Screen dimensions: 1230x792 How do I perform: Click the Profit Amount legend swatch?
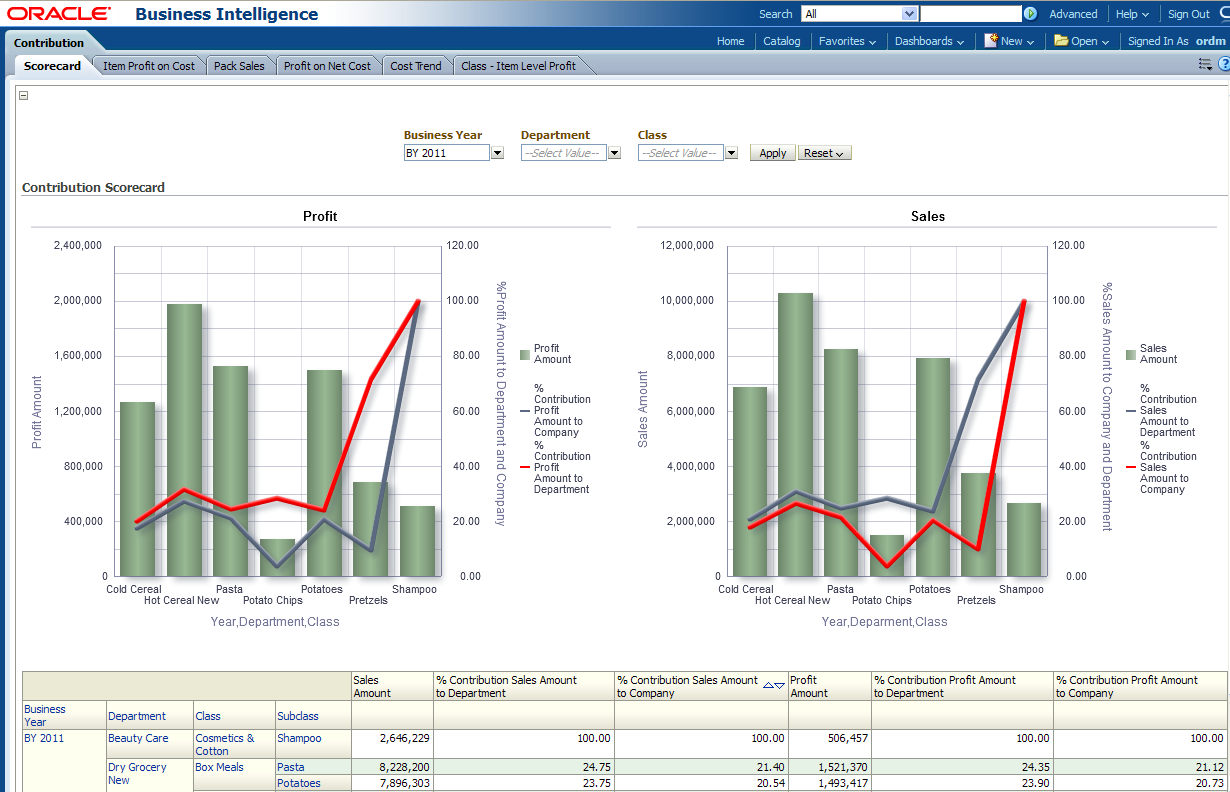525,354
